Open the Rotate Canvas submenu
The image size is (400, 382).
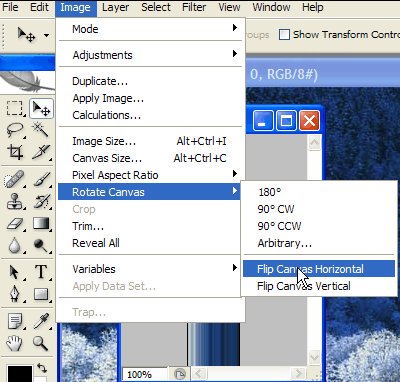[x=149, y=192]
